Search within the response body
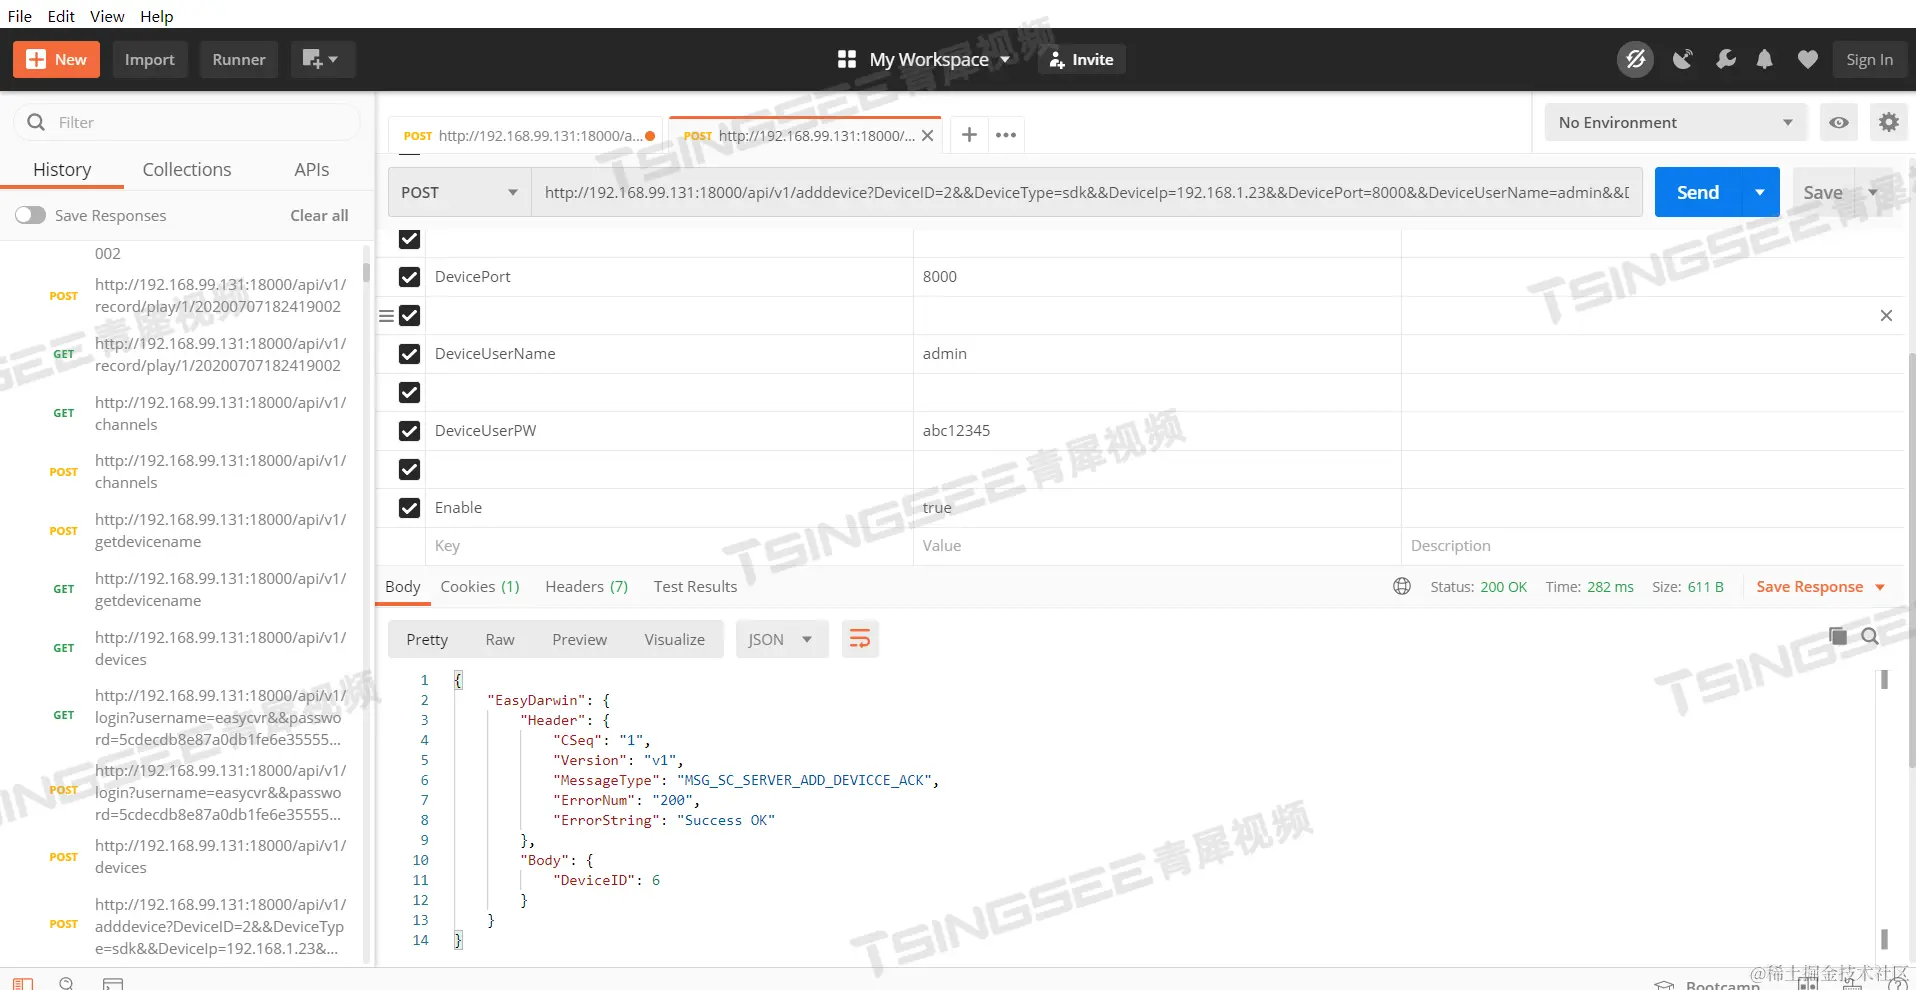 (1870, 636)
